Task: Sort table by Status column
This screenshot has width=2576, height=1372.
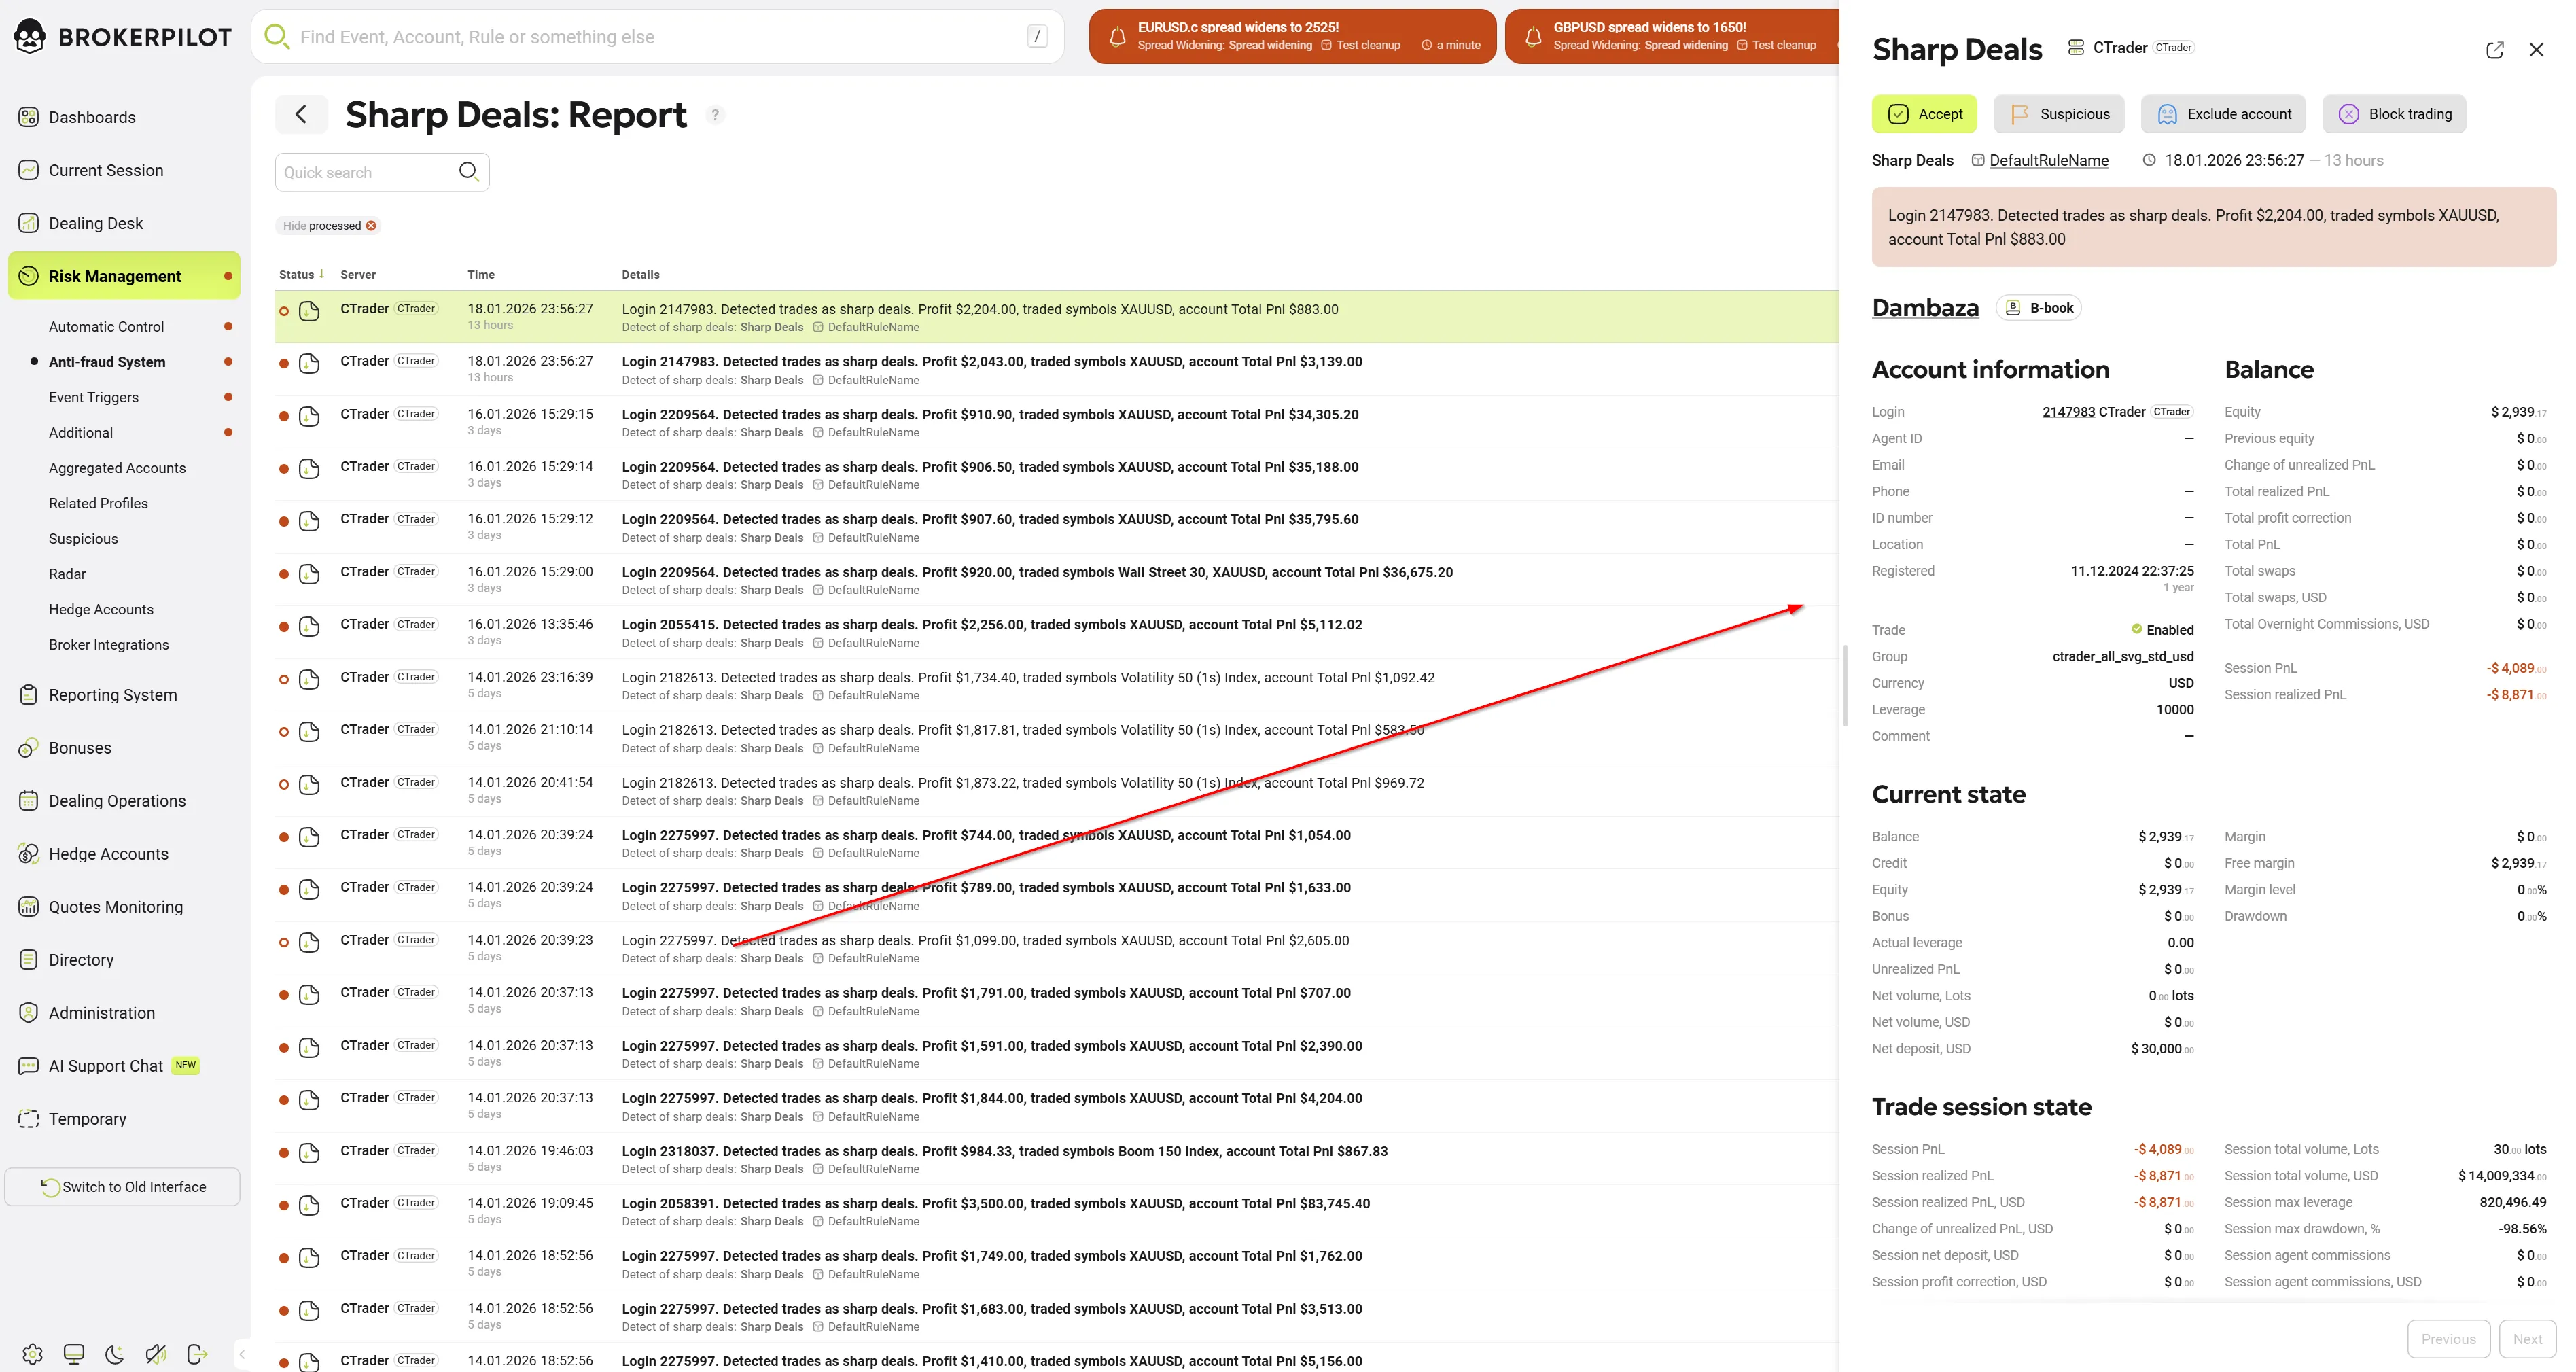Action: 297,275
